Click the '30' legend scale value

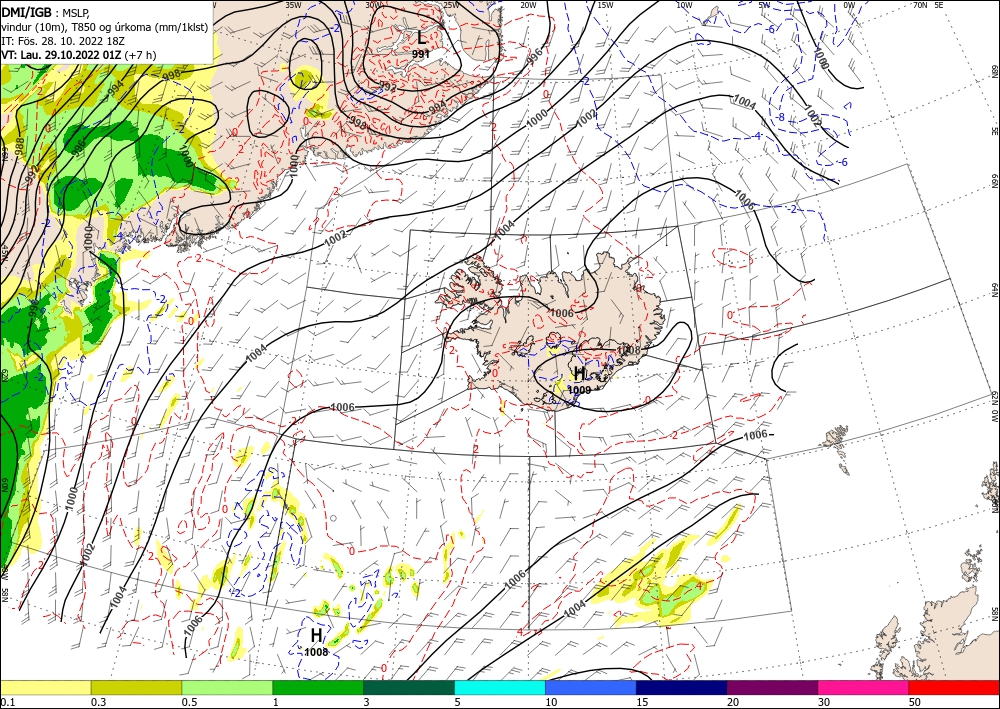824,702
